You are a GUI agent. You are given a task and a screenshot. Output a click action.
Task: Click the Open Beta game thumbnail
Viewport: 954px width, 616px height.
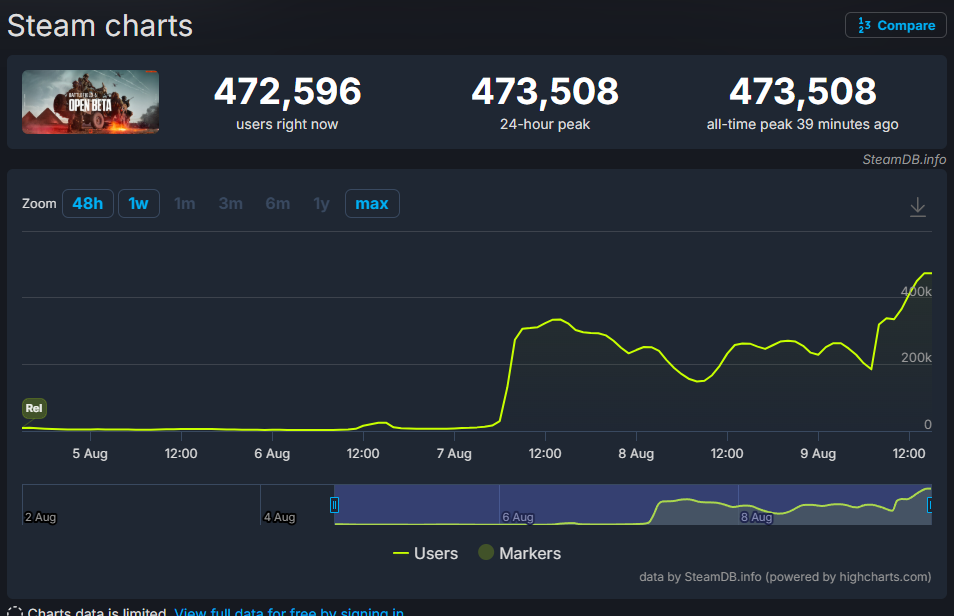(x=91, y=102)
